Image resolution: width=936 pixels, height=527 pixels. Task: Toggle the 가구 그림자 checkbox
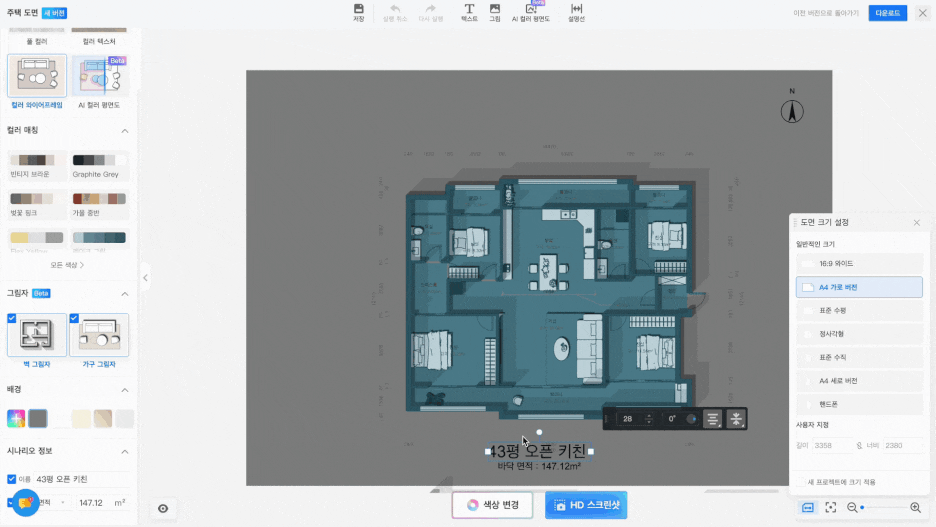click(x=74, y=318)
